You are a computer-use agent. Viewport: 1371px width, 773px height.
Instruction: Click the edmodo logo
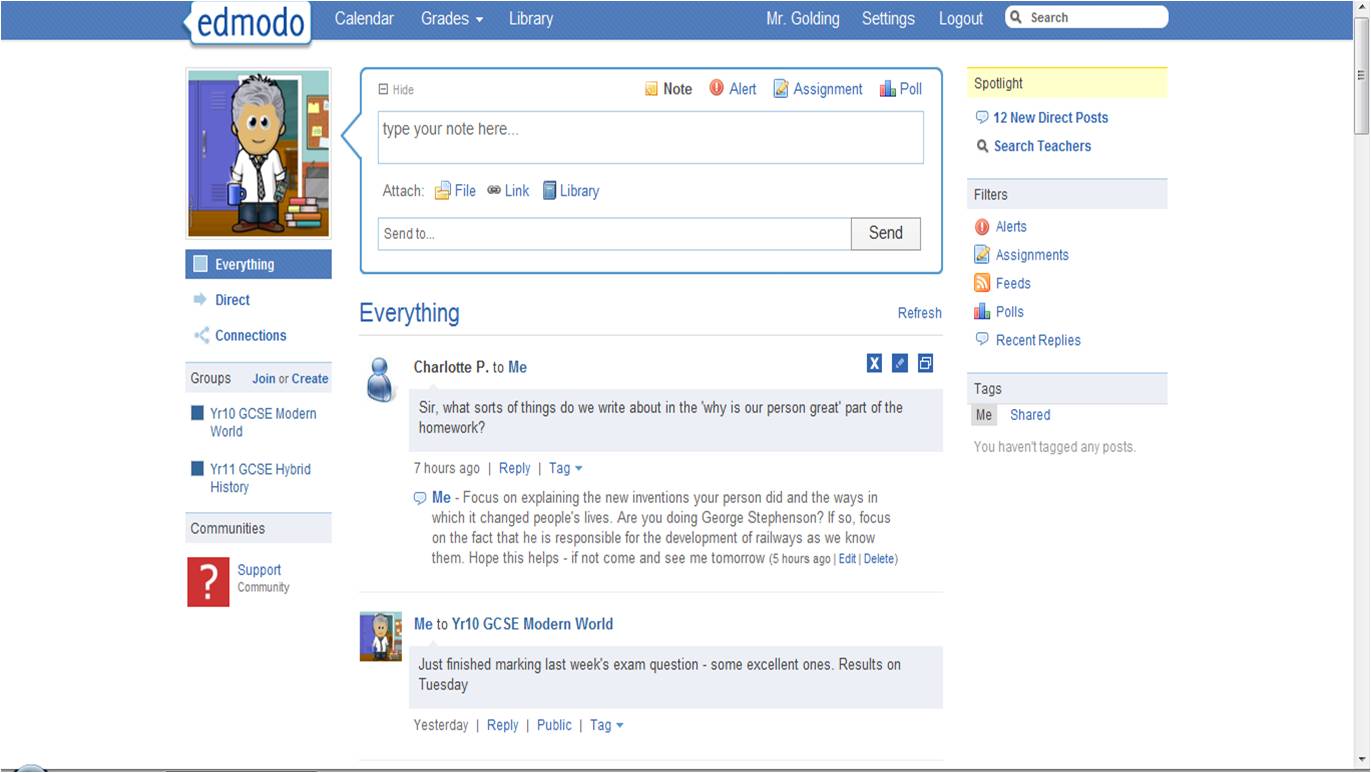tap(249, 23)
